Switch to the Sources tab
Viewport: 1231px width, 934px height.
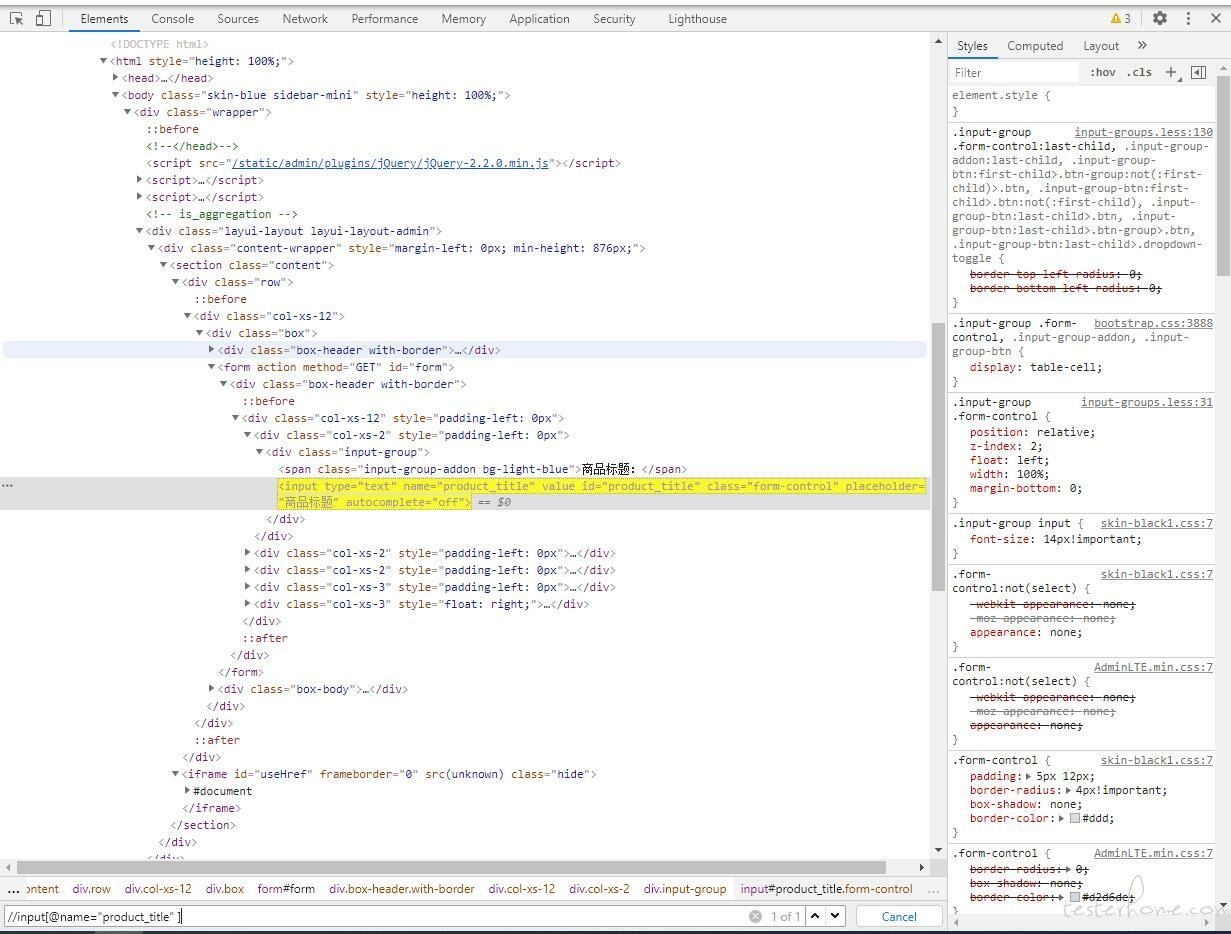coord(238,18)
